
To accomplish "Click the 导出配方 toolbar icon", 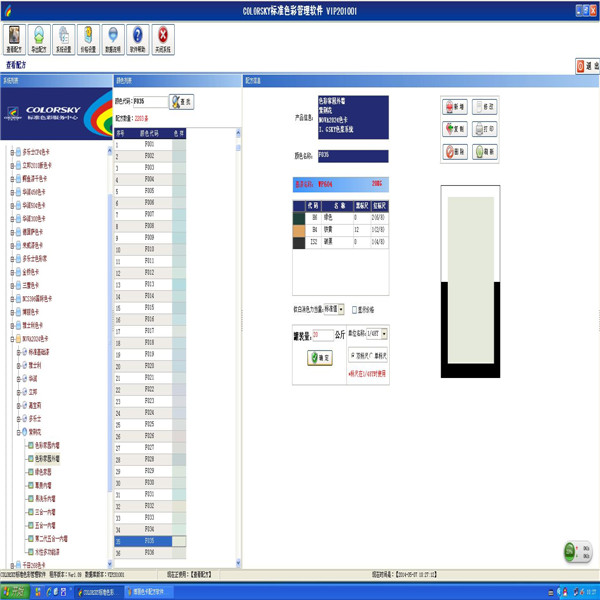I will (x=39, y=40).
